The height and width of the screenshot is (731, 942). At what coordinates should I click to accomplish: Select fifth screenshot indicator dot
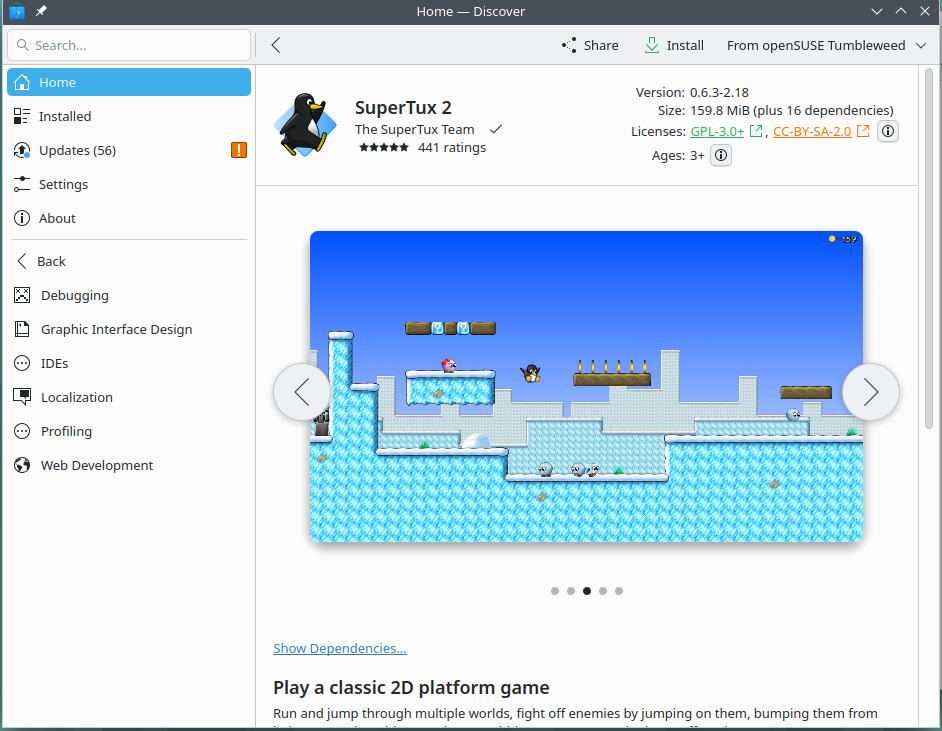[619, 591]
